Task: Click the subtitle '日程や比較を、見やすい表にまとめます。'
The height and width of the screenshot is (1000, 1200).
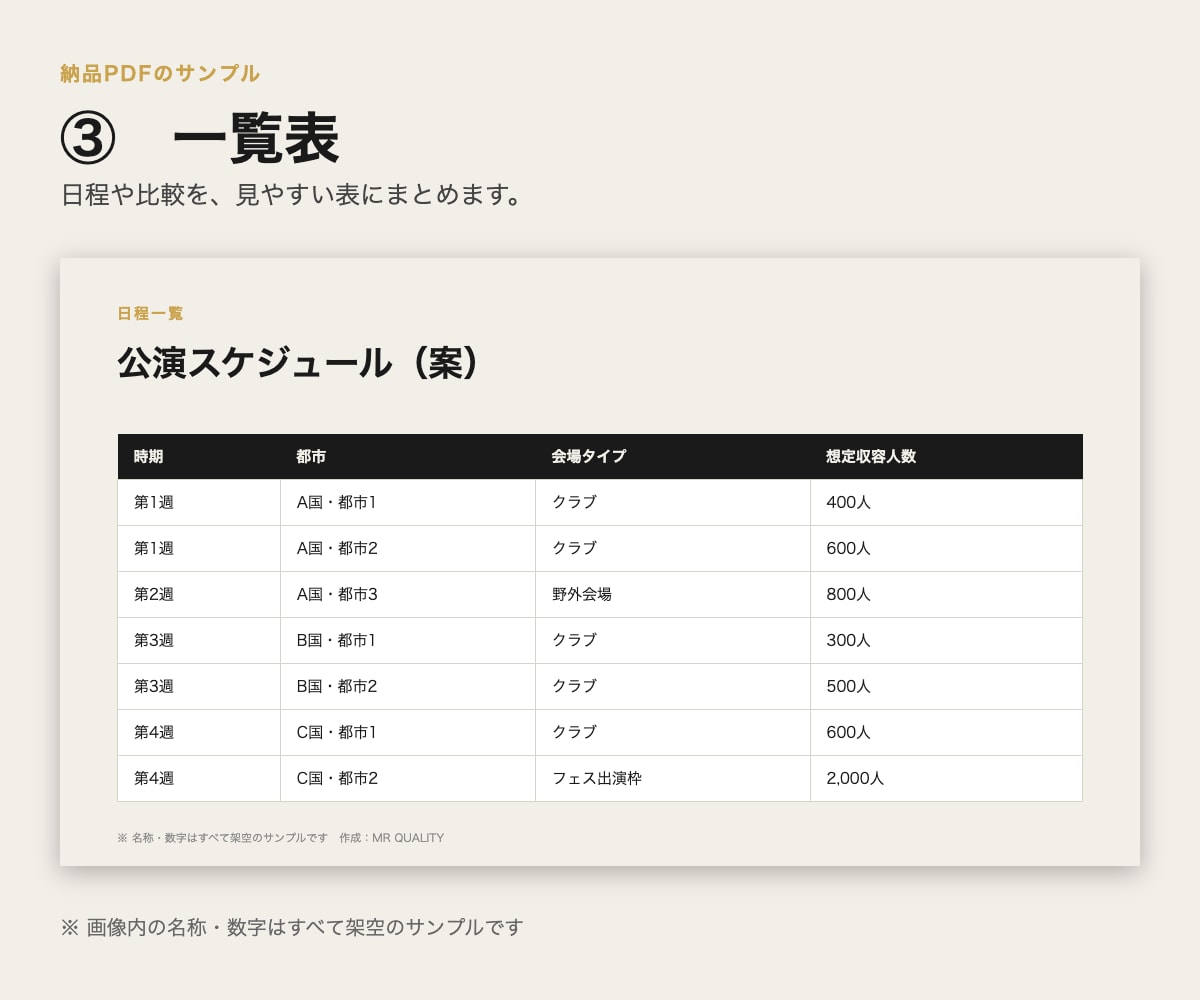Action: tap(293, 194)
